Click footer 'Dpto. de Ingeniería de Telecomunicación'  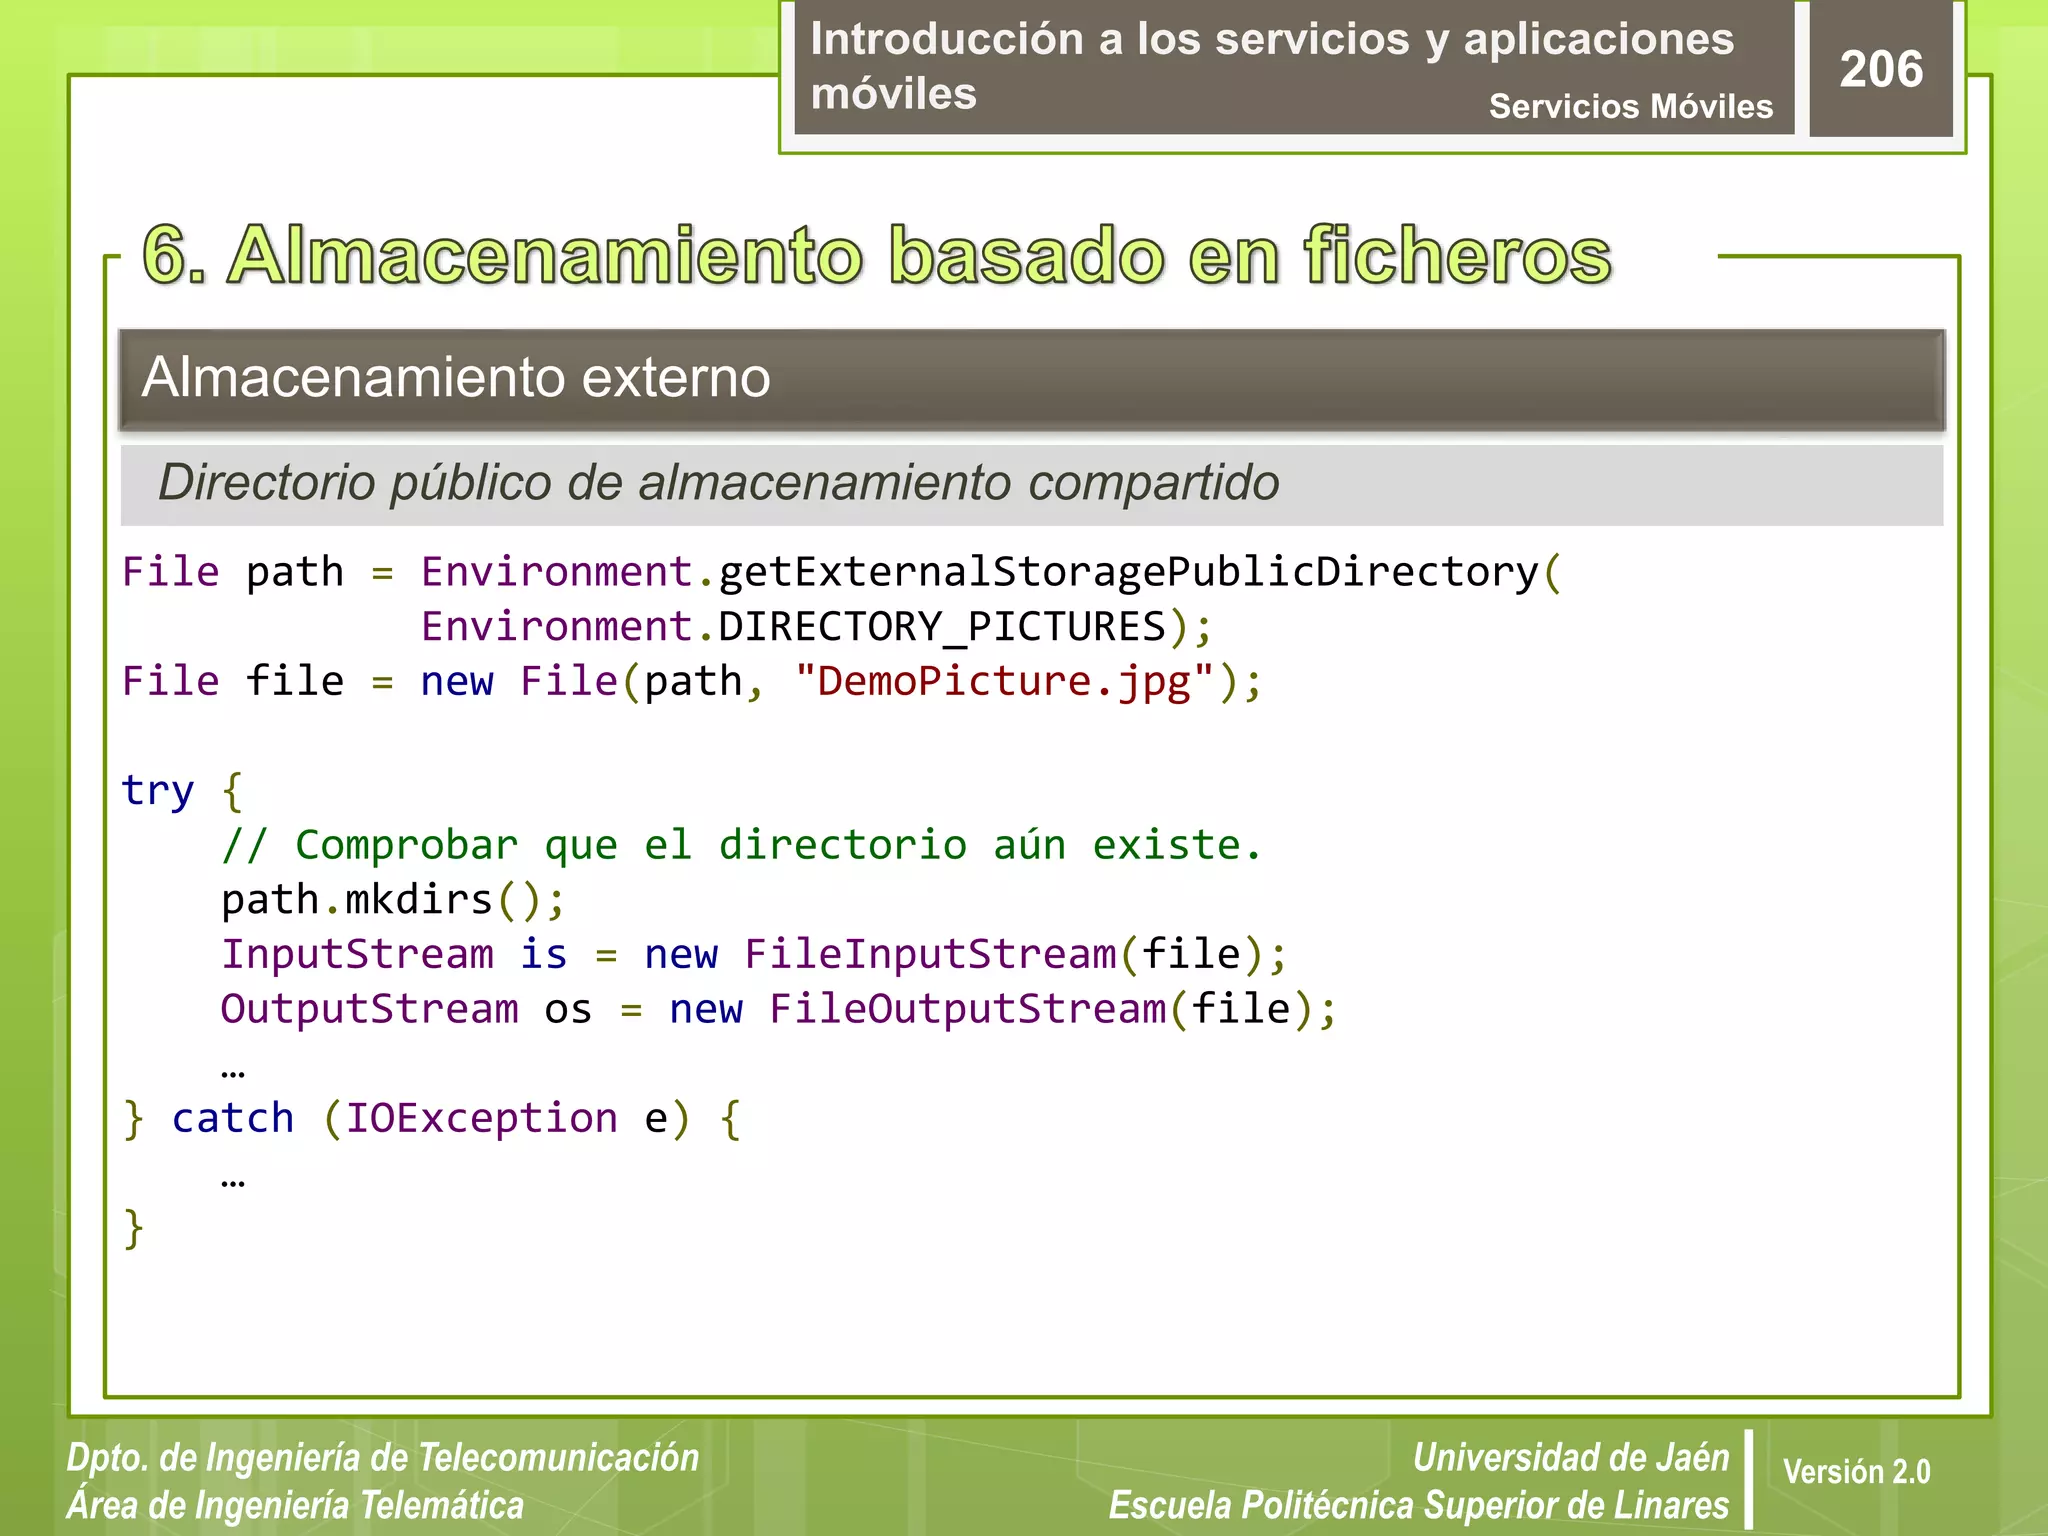click(383, 1458)
